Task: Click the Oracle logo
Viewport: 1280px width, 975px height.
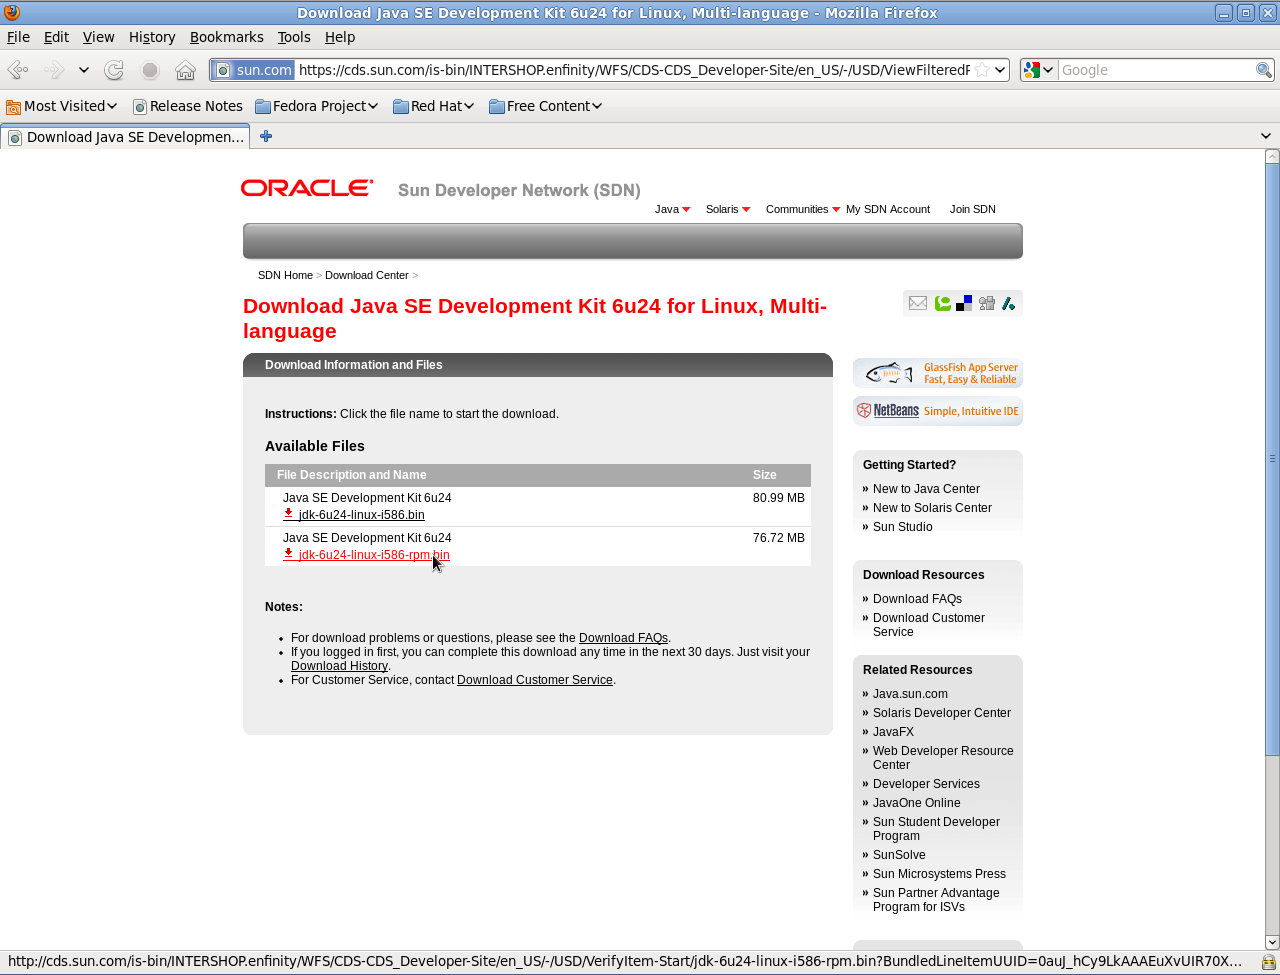Action: 307,188
